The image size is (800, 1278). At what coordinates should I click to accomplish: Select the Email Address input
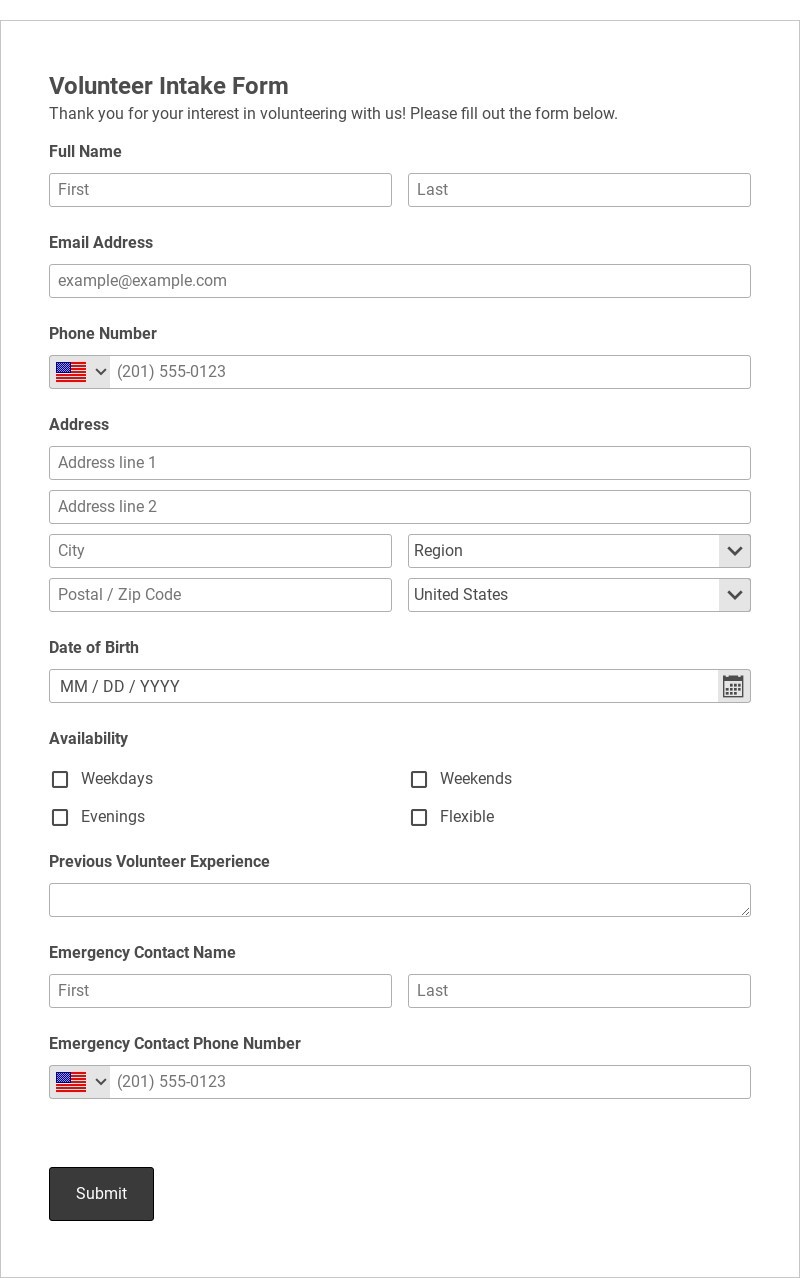[x=400, y=281]
